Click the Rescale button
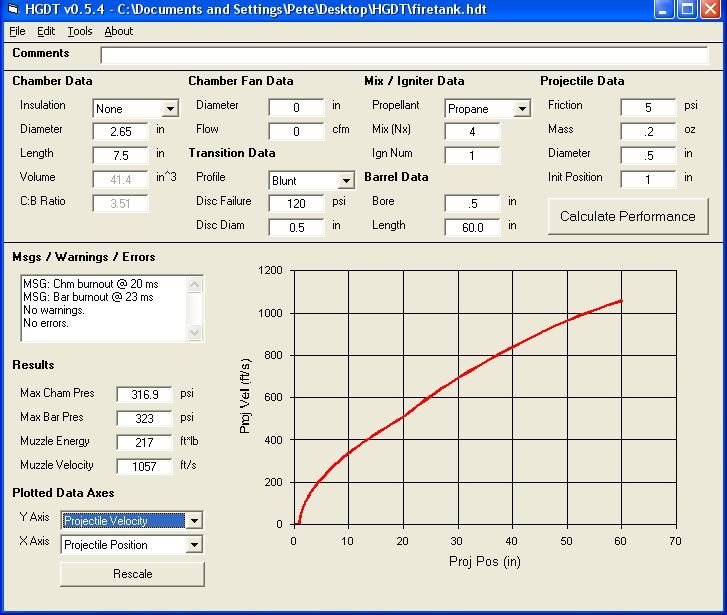This screenshot has width=727, height=615. (x=133, y=574)
